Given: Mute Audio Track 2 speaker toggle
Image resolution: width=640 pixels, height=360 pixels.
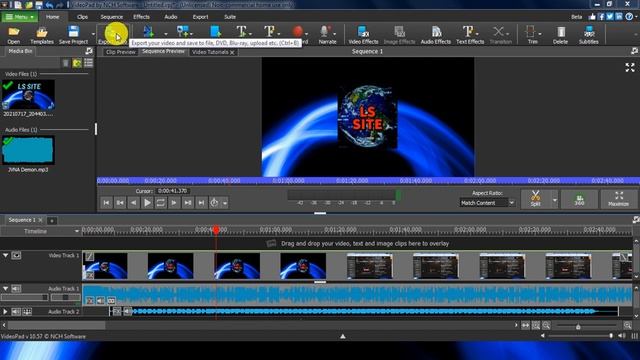Looking at the screenshot, I should (x=16, y=311).
